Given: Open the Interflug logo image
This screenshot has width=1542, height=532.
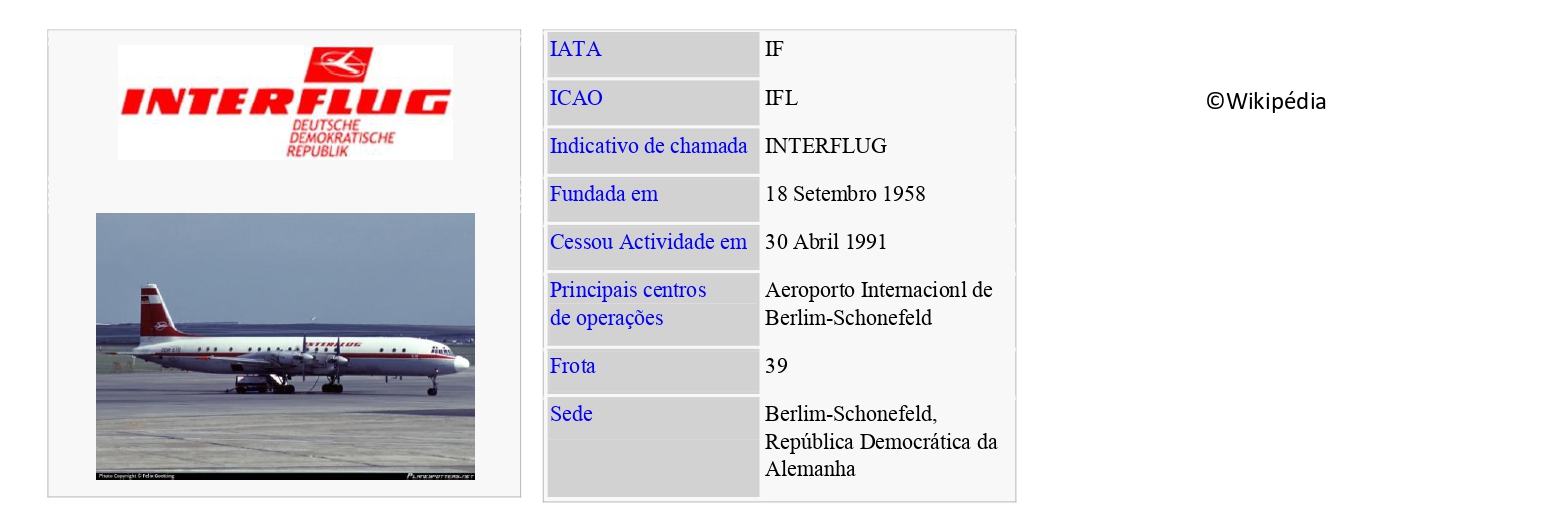Looking at the screenshot, I should [x=285, y=102].
